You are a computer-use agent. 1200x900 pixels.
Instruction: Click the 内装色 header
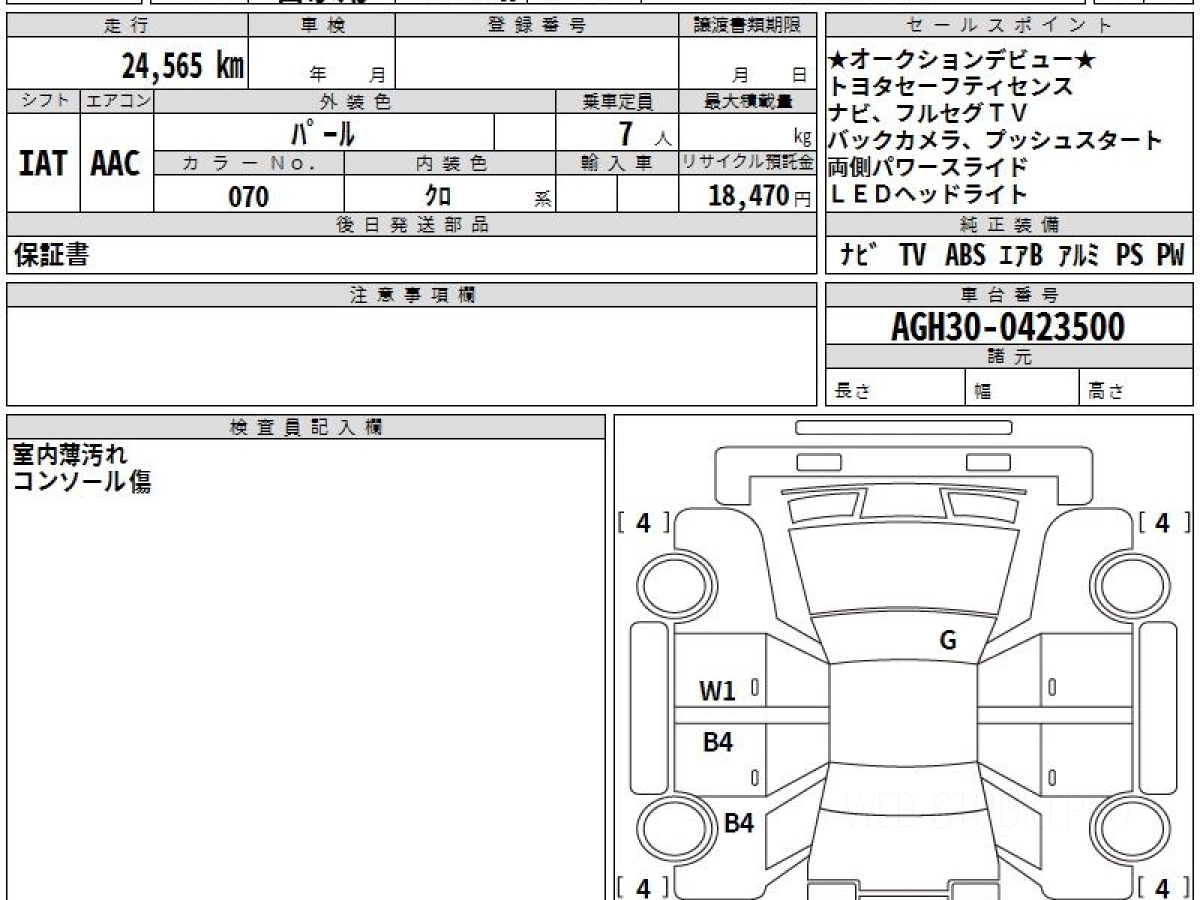pos(450,163)
